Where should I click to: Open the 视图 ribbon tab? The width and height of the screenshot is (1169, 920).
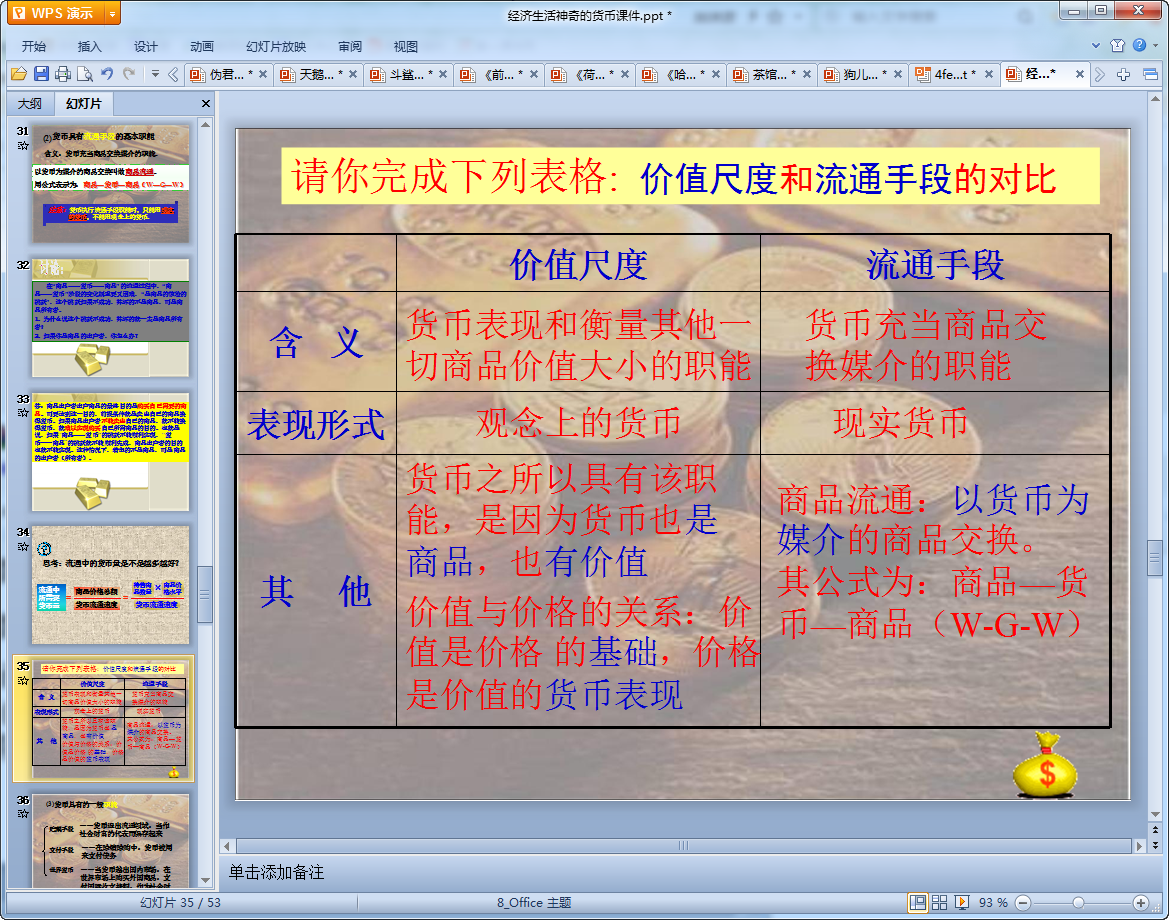point(406,46)
